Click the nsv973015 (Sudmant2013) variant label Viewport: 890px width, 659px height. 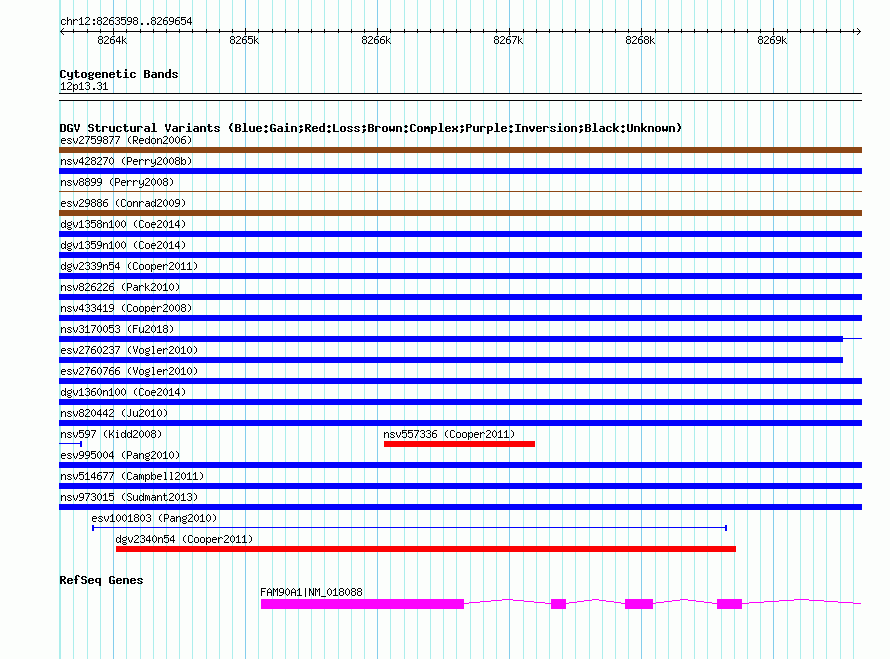pos(129,497)
